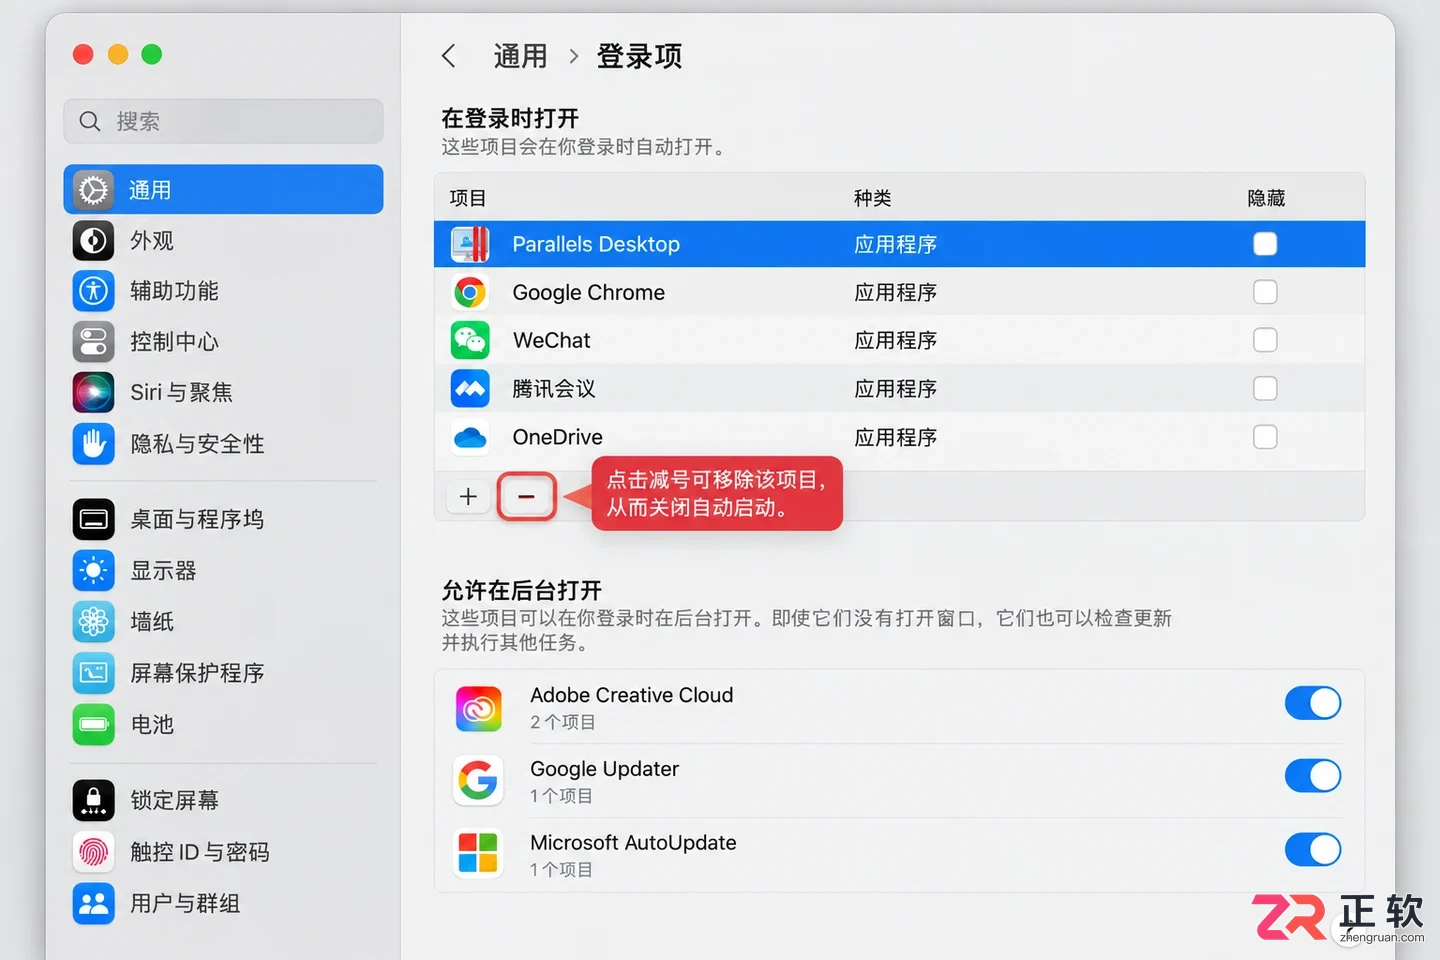Switch off Microsoft AutoUpdate background toggle

(1313, 850)
